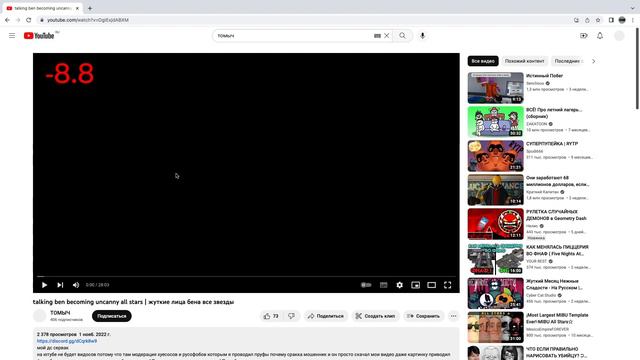Image resolution: width=640 pixels, height=360 pixels.
Task: Open the player settings gear
Action: point(399,285)
